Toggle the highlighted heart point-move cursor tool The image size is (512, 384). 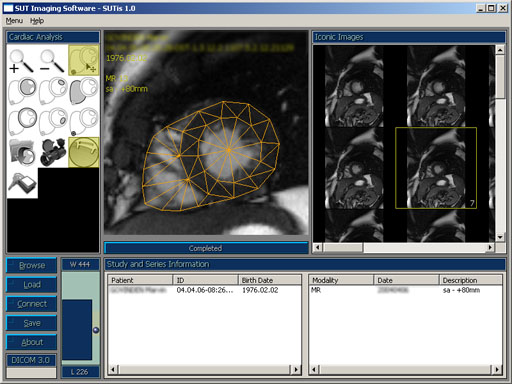tap(84, 60)
